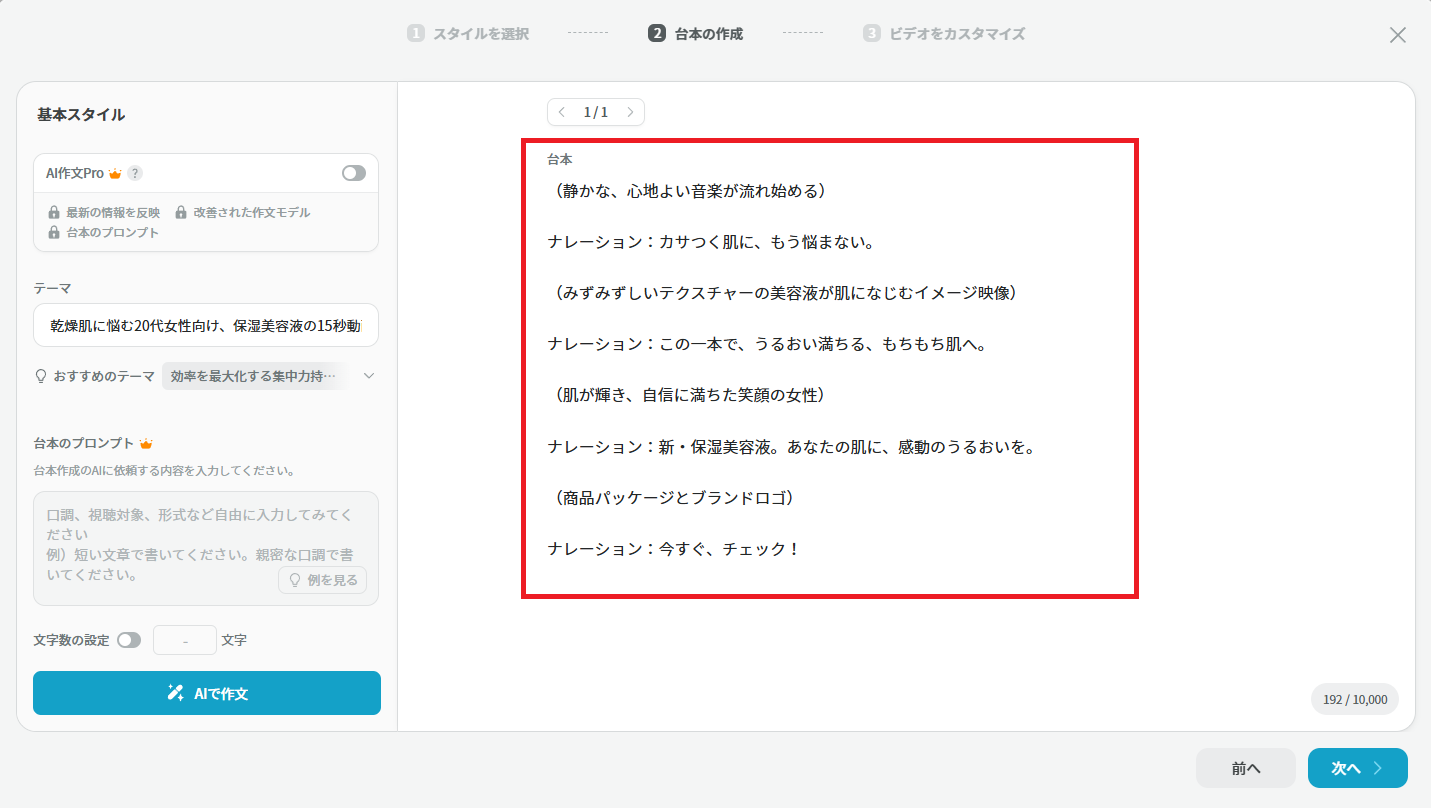Click the 前へ button
The image size is (1431, 808).
(x=1246, y=768)
